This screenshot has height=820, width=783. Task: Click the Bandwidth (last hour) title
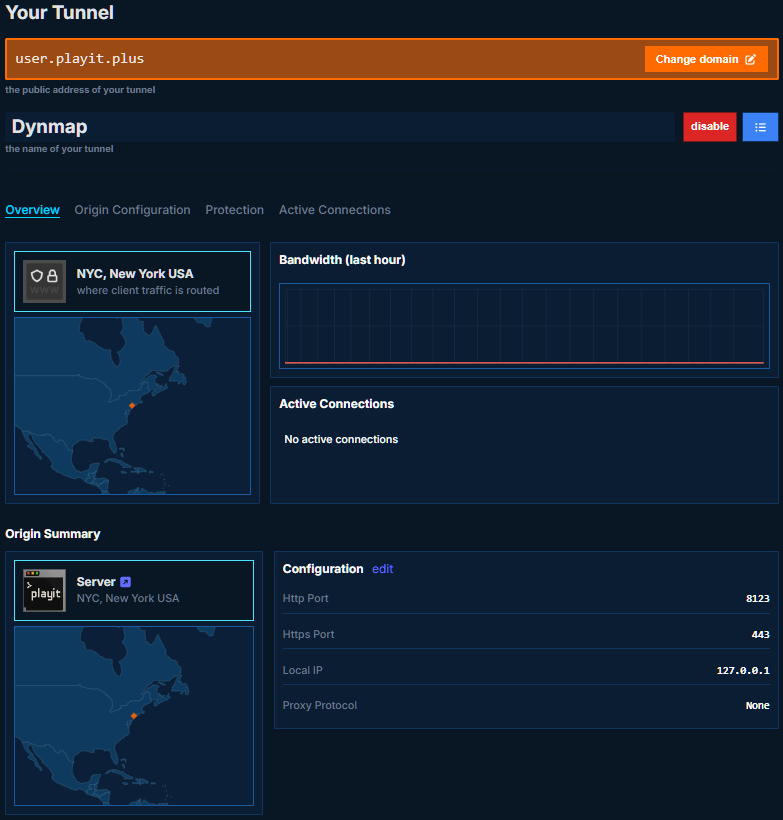pyautogui.click(x=342, y=260)
